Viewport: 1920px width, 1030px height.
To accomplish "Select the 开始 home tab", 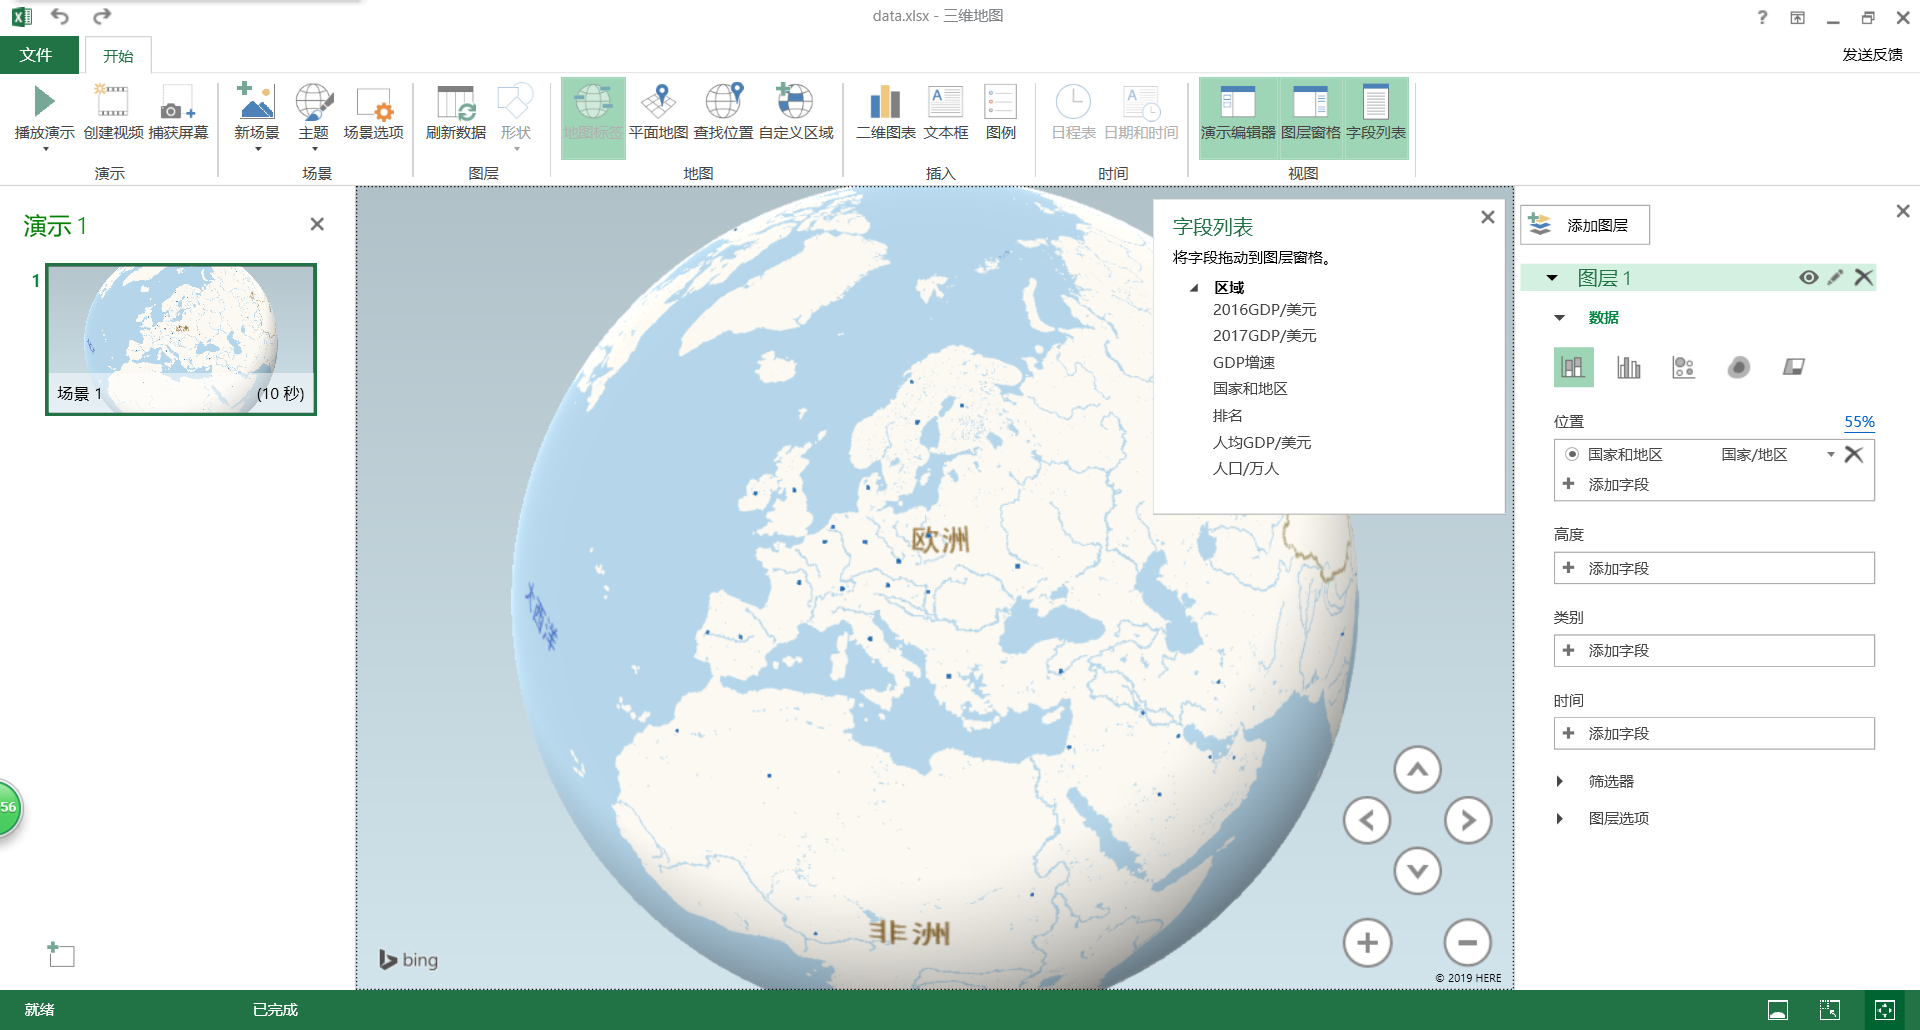I will [x=118, y=56].
